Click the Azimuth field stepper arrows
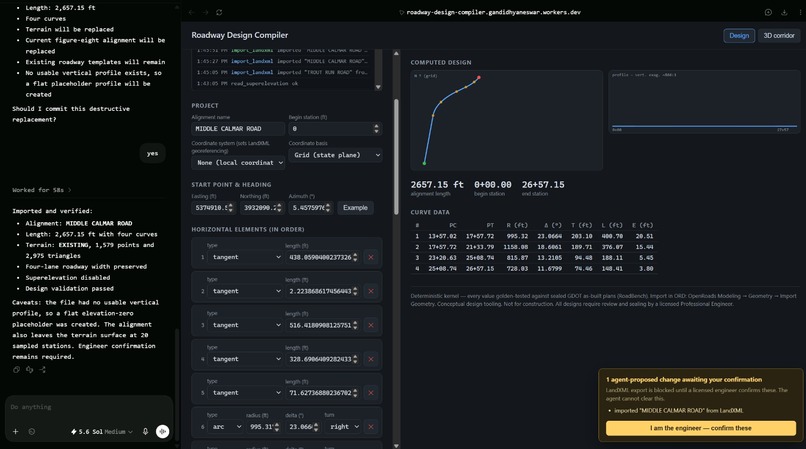Screen dimensions: 806x449 point(327,208)
